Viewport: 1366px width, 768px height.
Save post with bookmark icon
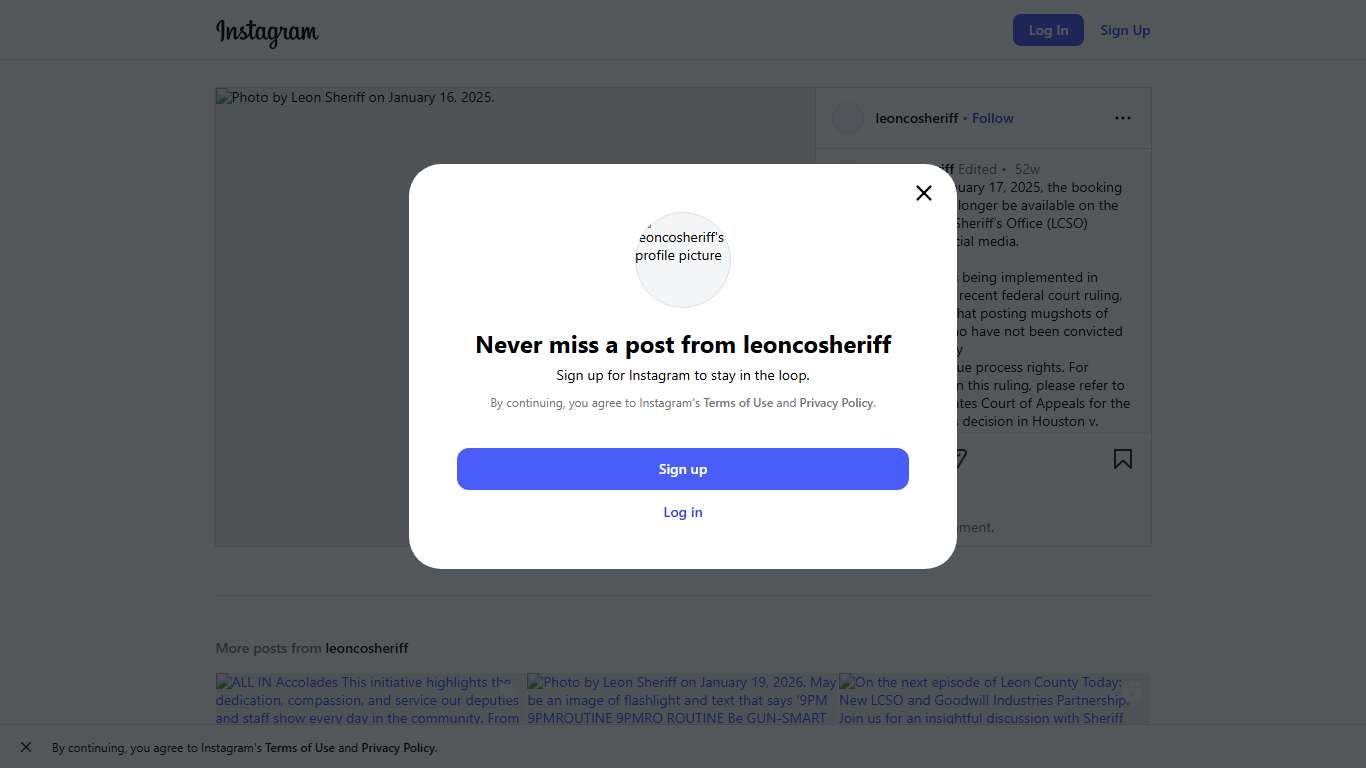(x=1123, y=459)
